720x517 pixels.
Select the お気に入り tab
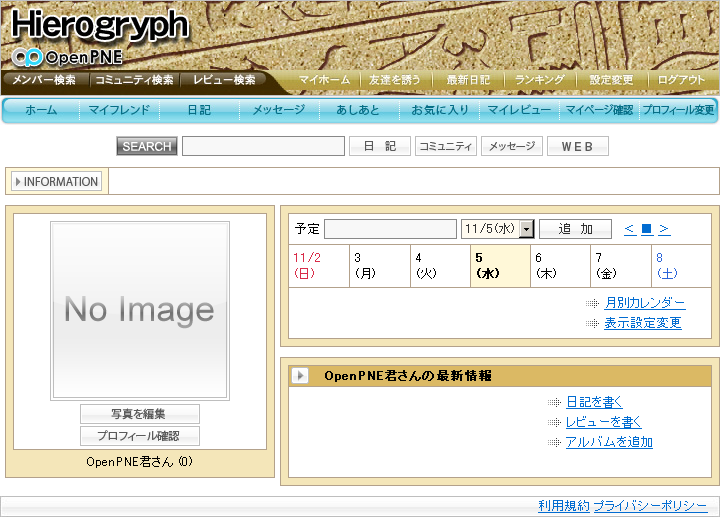(439, 110)
